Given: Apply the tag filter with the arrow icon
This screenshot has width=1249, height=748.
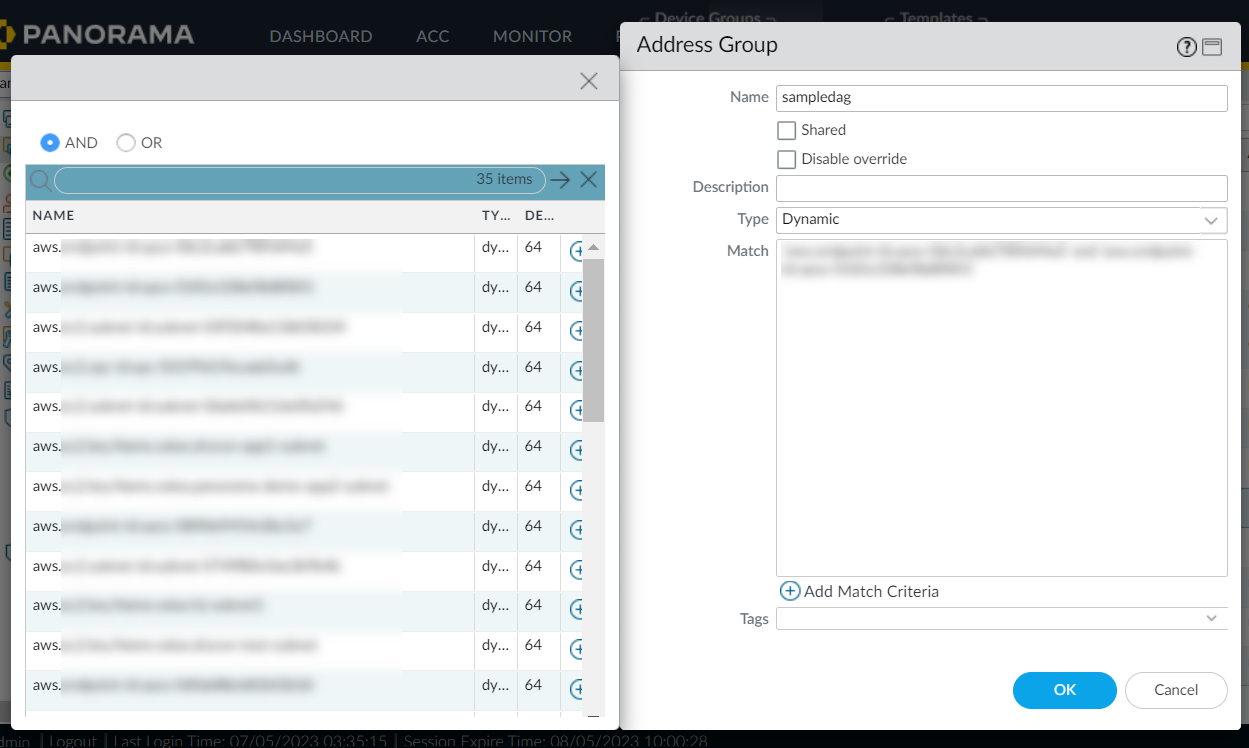Looking at the screenshot, I should (560, 180).
